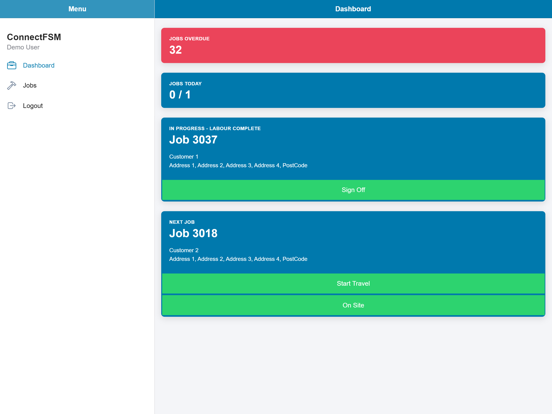The width and height of the screenshot is (552, 414).
Task: Click the ConnectFSM title
Action: pyautogui.click(x=34, y=37)
